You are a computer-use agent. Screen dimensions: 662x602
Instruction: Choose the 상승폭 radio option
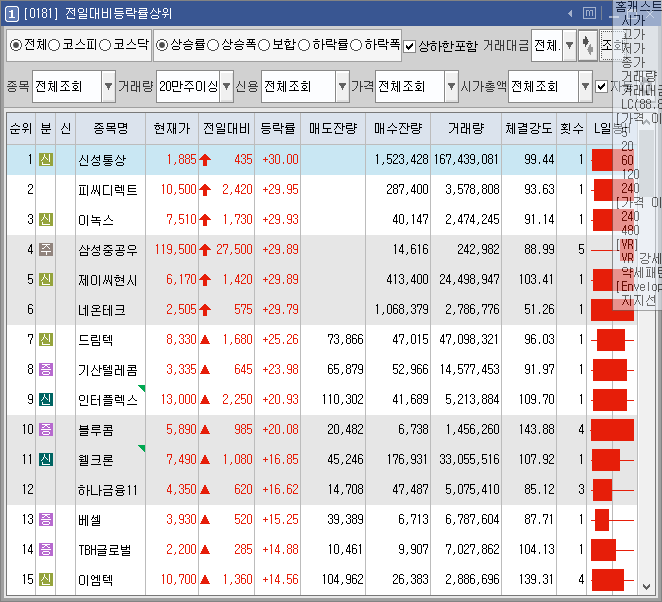click(213, 45)
